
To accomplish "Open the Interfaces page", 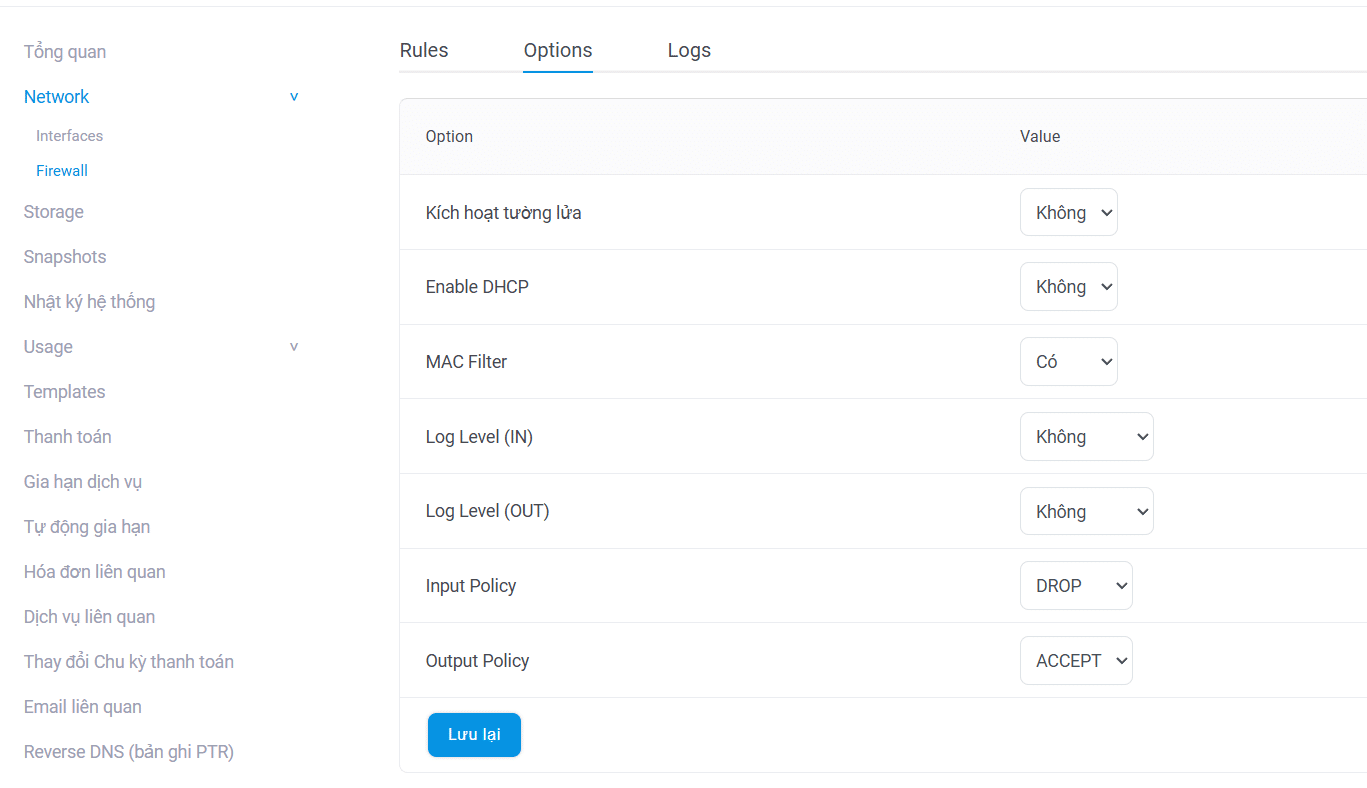I will pyautogui.click(x=69, y=135).
